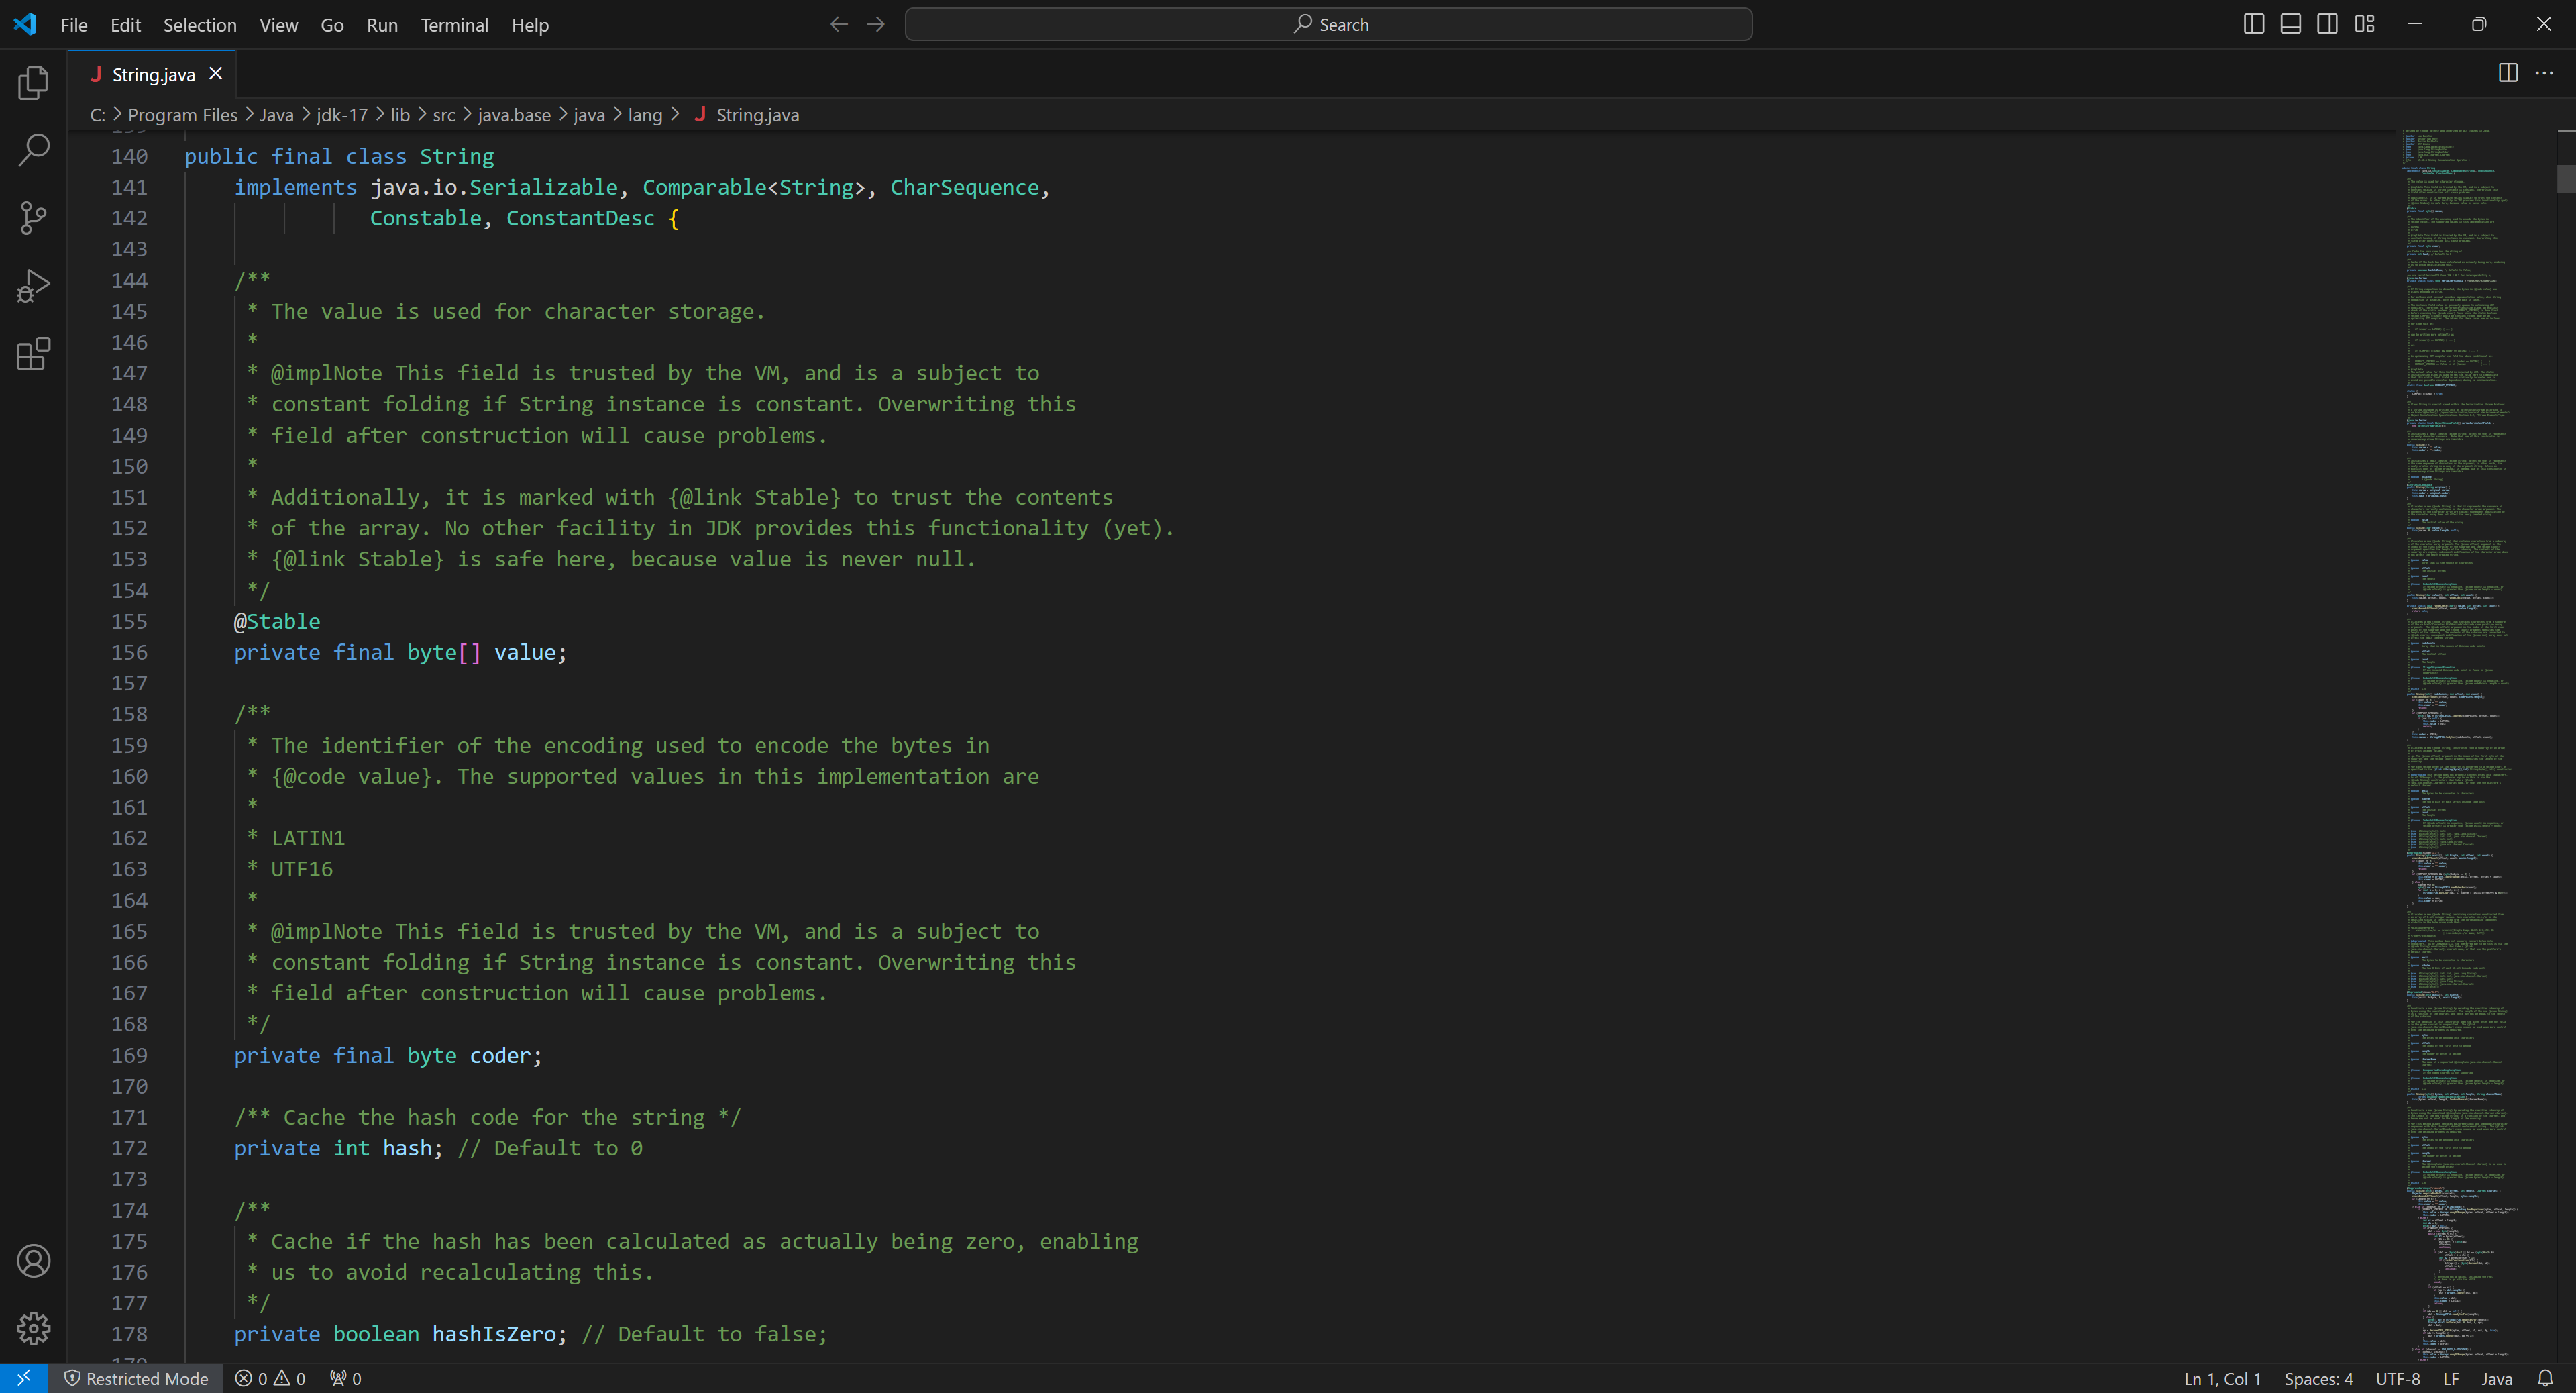Select the String.java editor tab
Viewport: 2576px width, 1393px height.
coord(153,75)
